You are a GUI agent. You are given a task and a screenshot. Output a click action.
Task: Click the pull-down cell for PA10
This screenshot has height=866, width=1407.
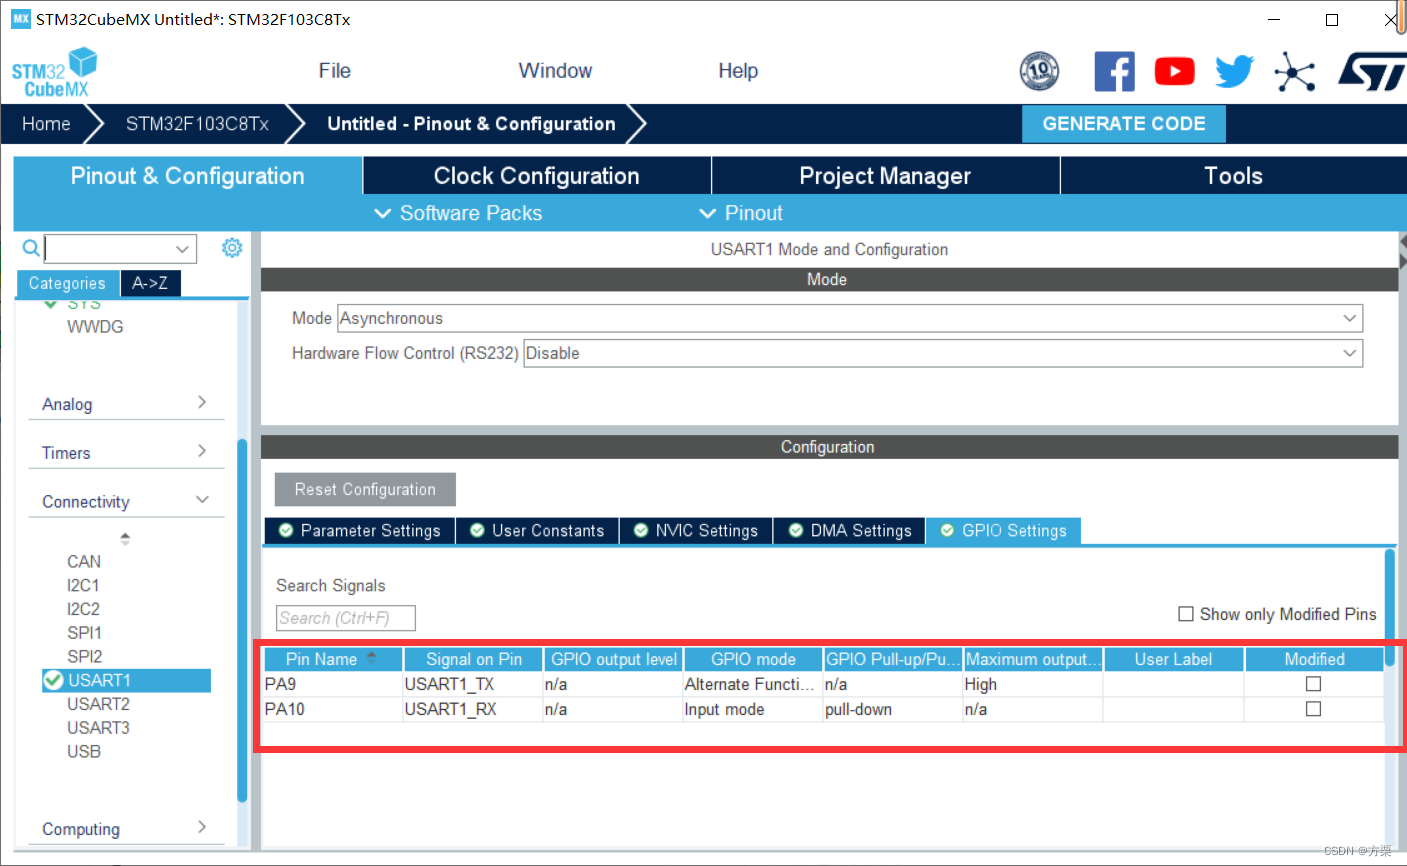(892, 709)
